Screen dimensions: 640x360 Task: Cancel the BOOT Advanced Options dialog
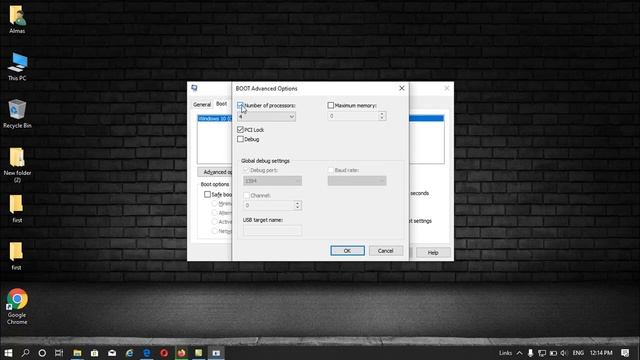[x=386, y=251]
